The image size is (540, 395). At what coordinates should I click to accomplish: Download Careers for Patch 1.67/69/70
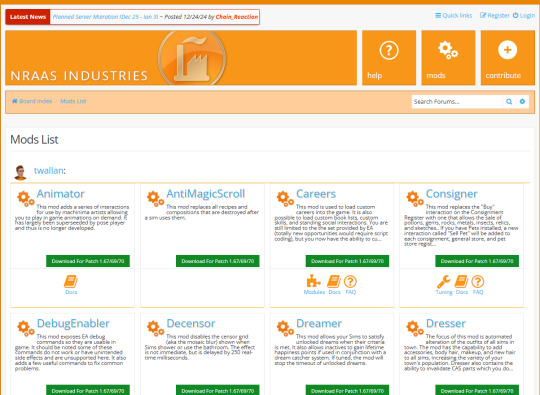[x=347, y=261]
